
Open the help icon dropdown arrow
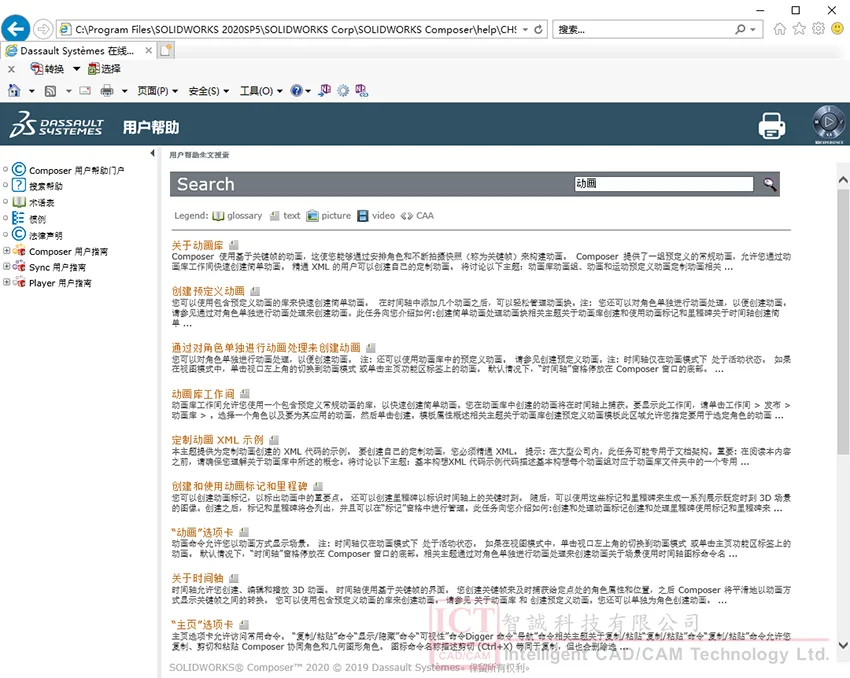coord(308,91)
